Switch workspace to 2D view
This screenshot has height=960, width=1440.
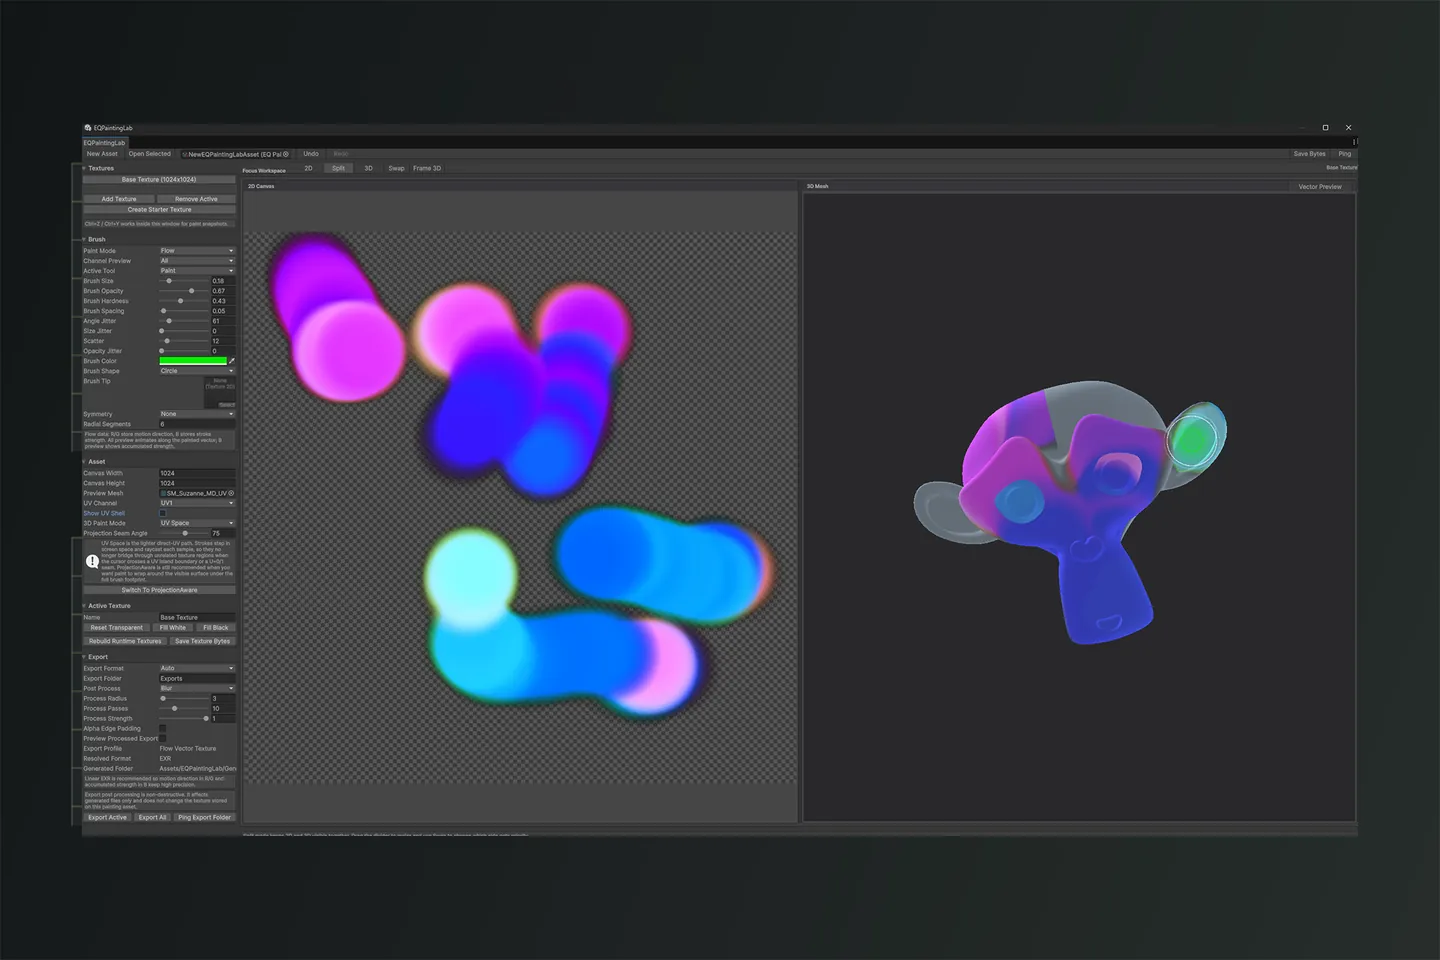308,168
